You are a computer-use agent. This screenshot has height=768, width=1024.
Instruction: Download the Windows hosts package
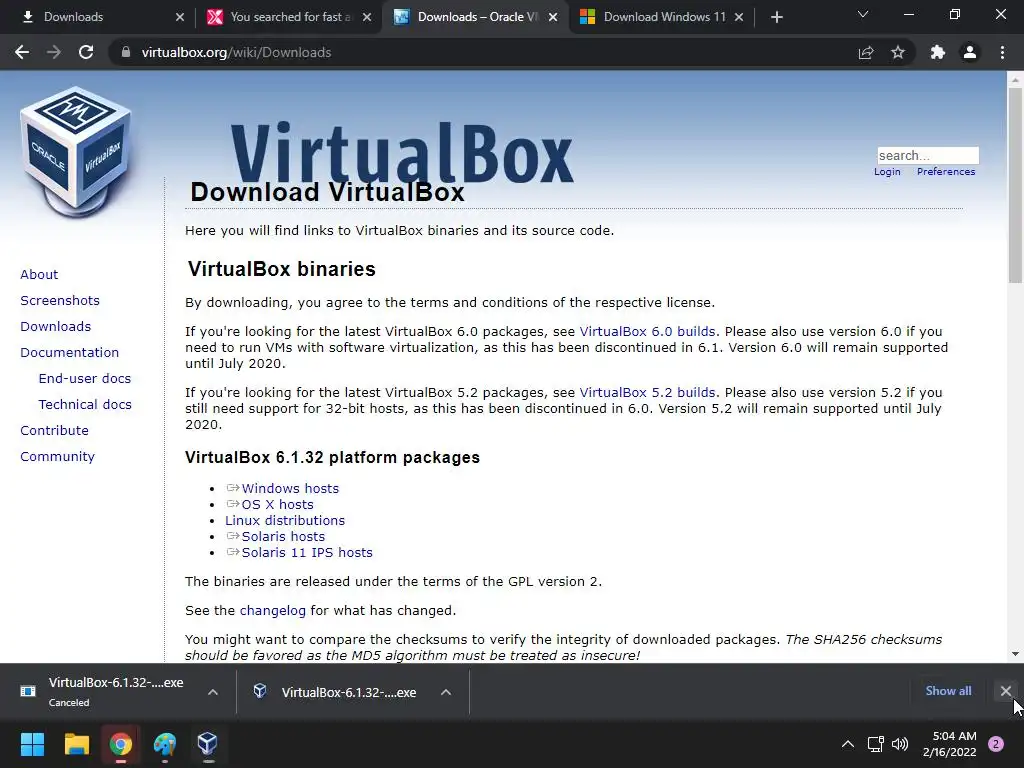(x=290, y=488)
